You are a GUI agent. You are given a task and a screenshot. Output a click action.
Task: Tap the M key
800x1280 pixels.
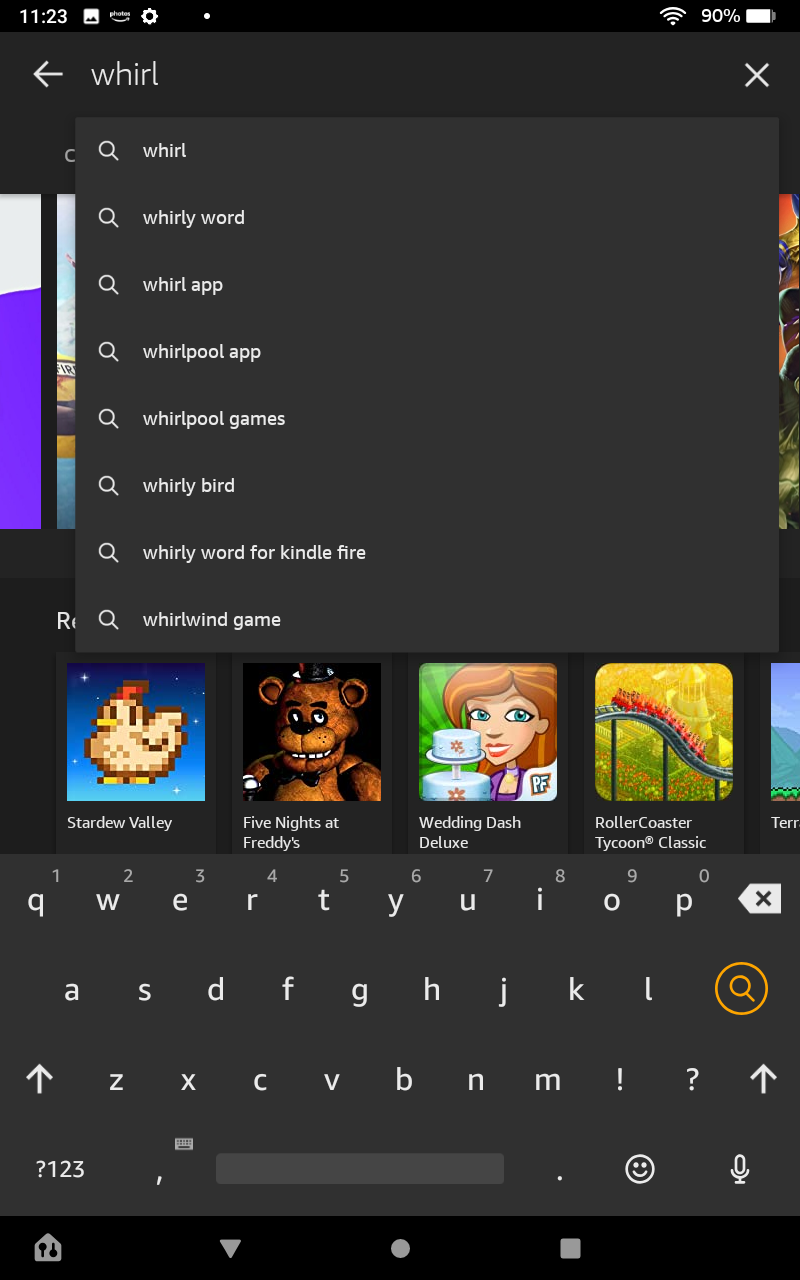click(548, 1079)
